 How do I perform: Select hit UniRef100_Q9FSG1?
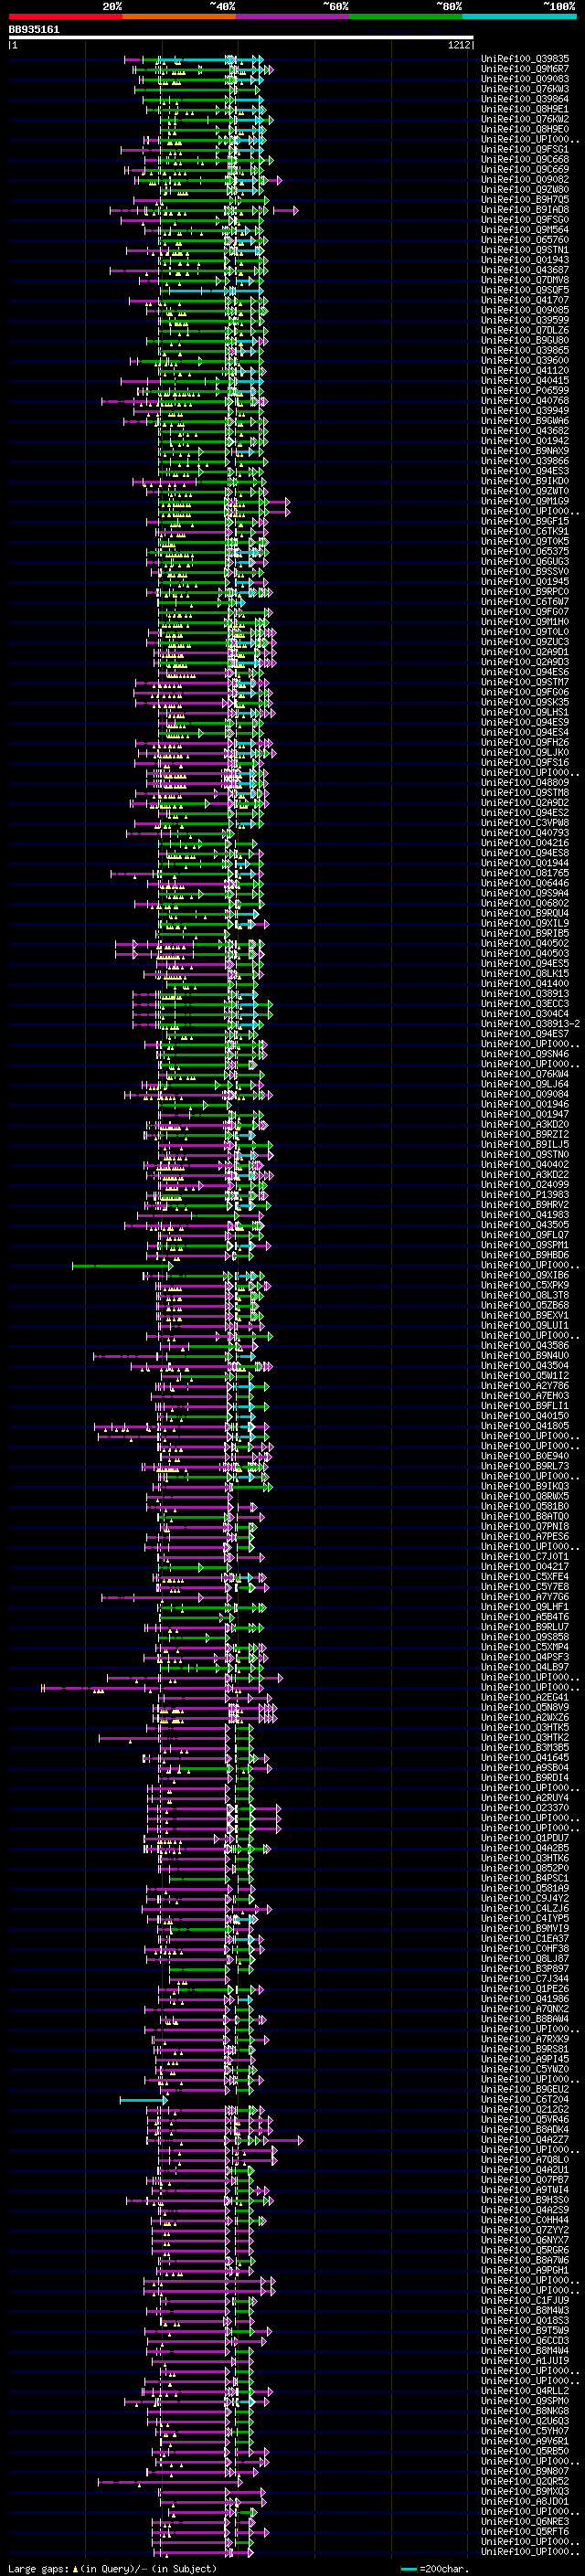pyautogui.click(x=525, y=149)
